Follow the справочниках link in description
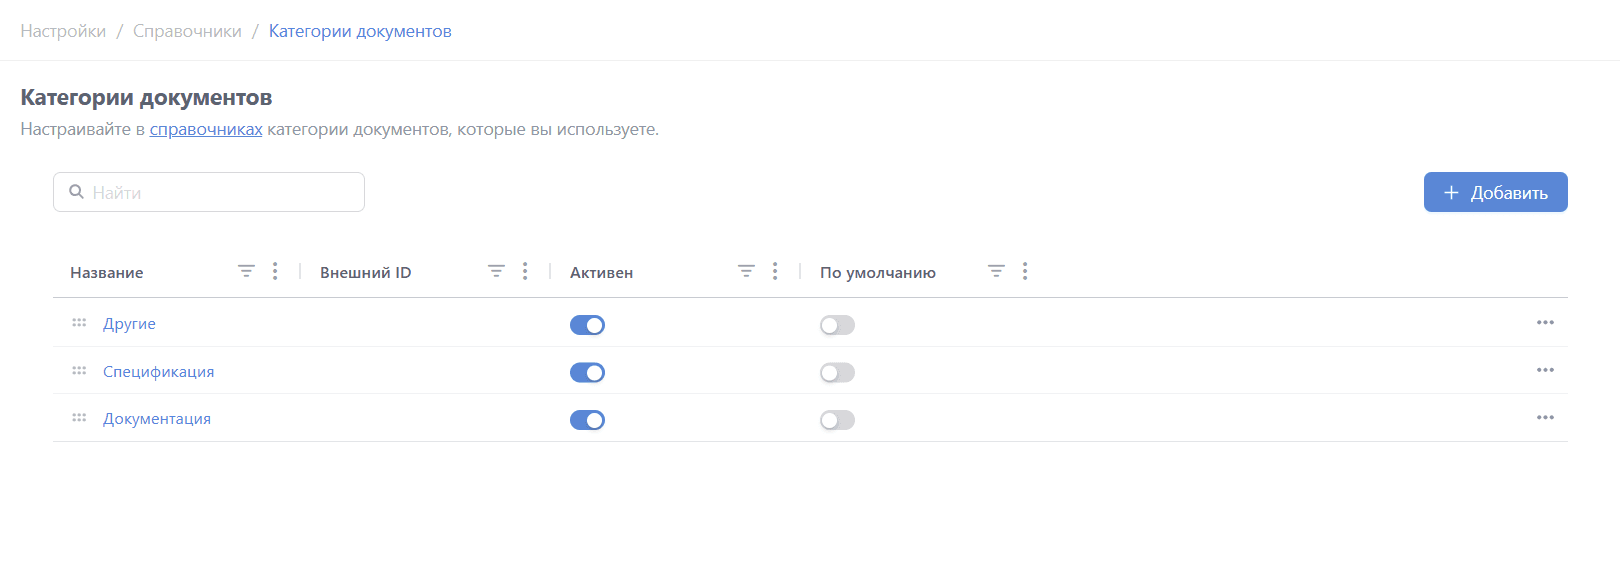 click(x=206, y=129)
